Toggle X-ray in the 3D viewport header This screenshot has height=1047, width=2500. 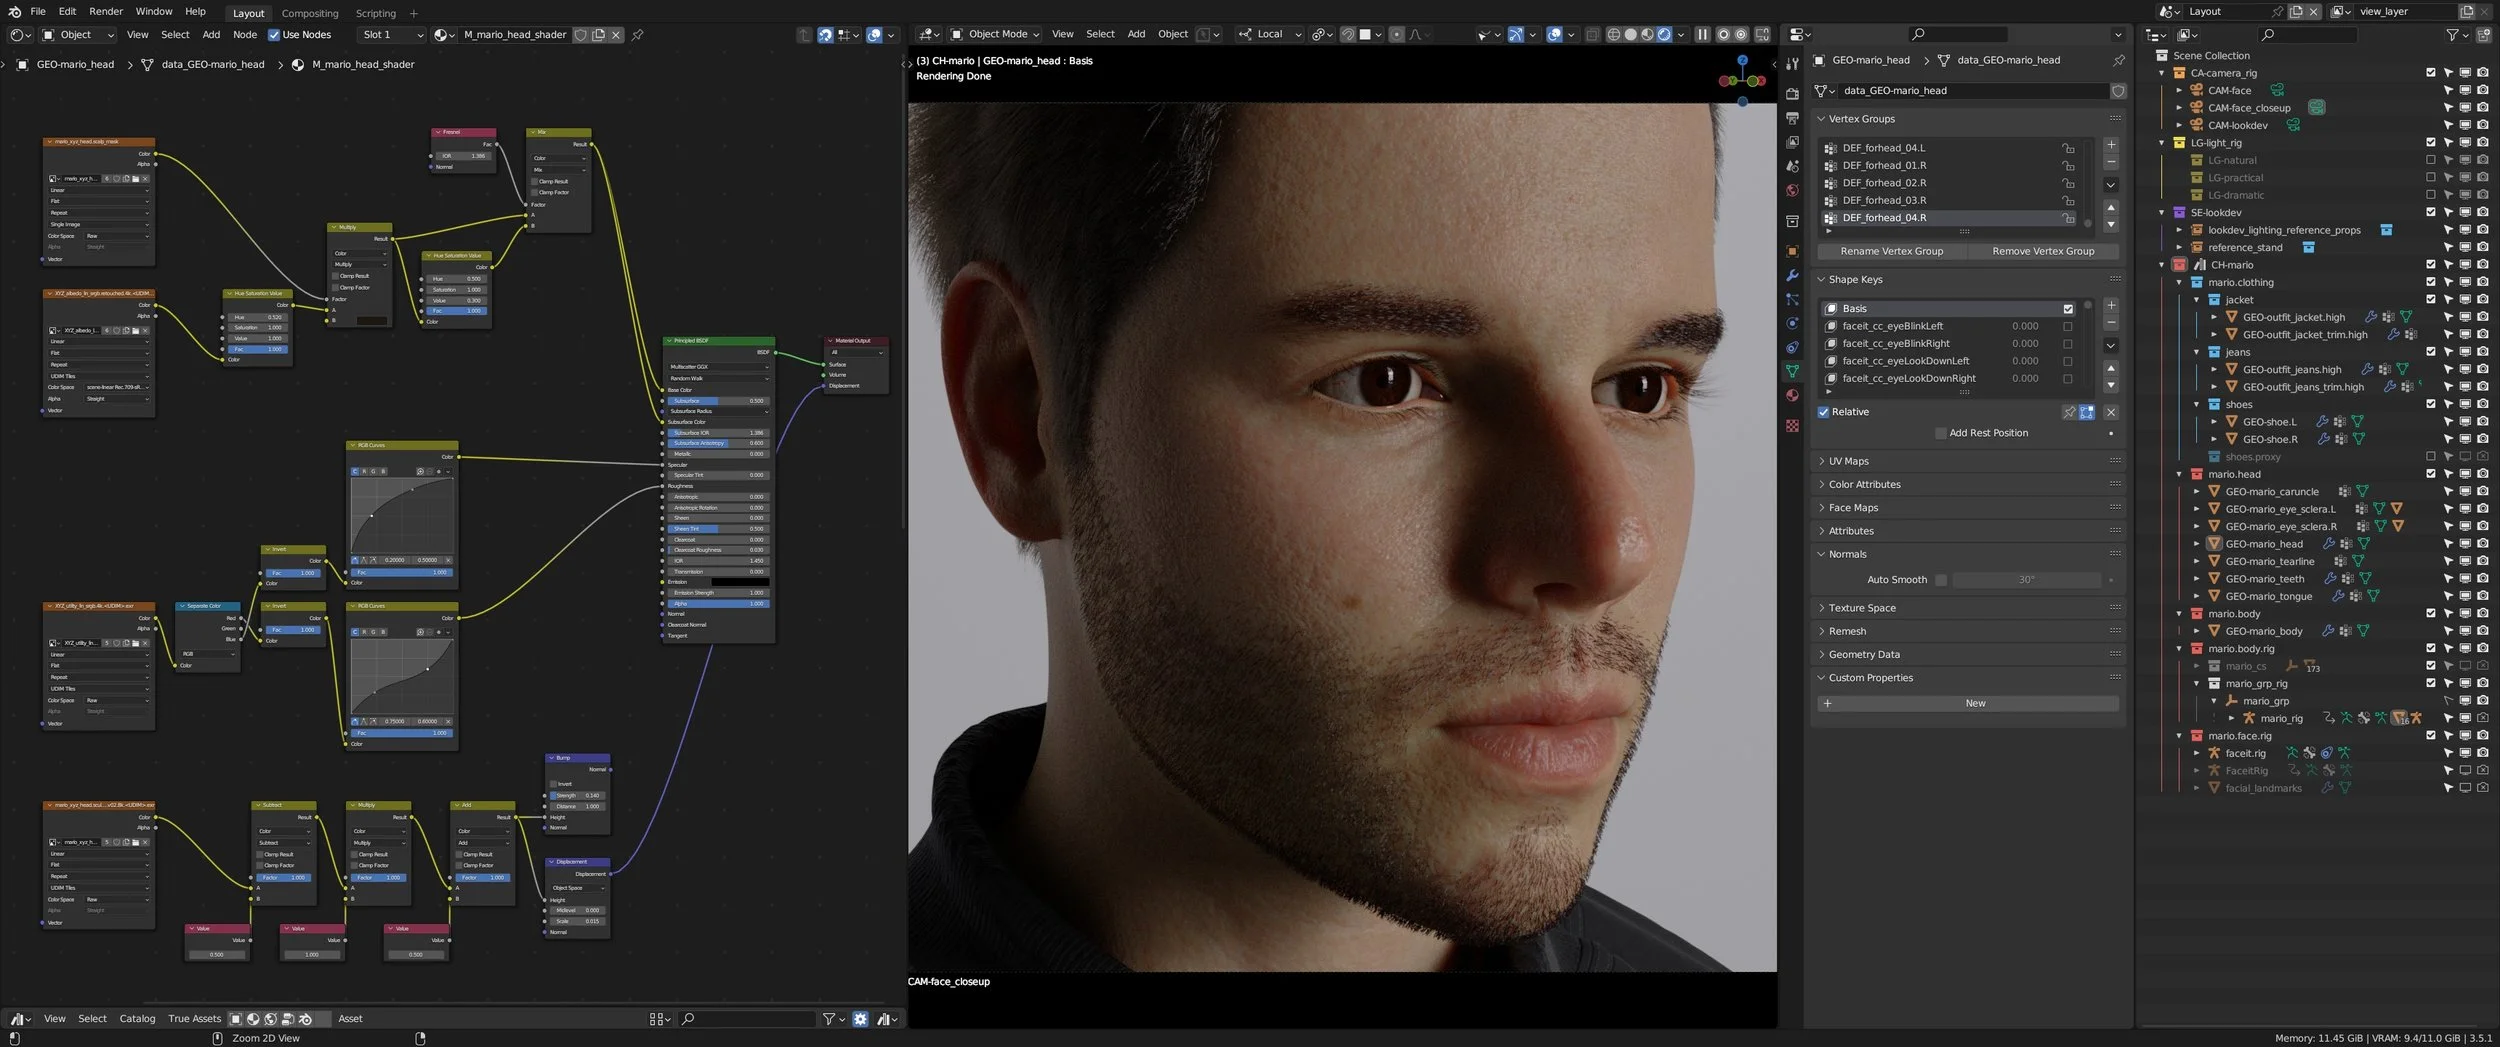[1592, 34]
